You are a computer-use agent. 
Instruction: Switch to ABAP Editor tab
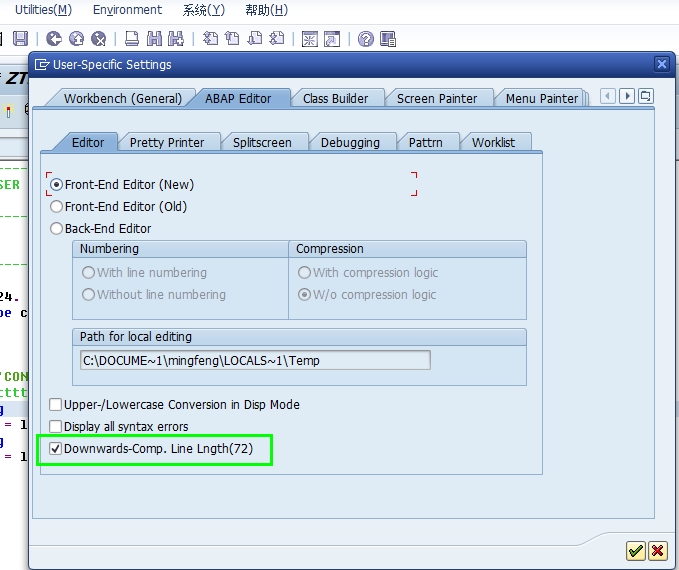(x=238, y=98)
